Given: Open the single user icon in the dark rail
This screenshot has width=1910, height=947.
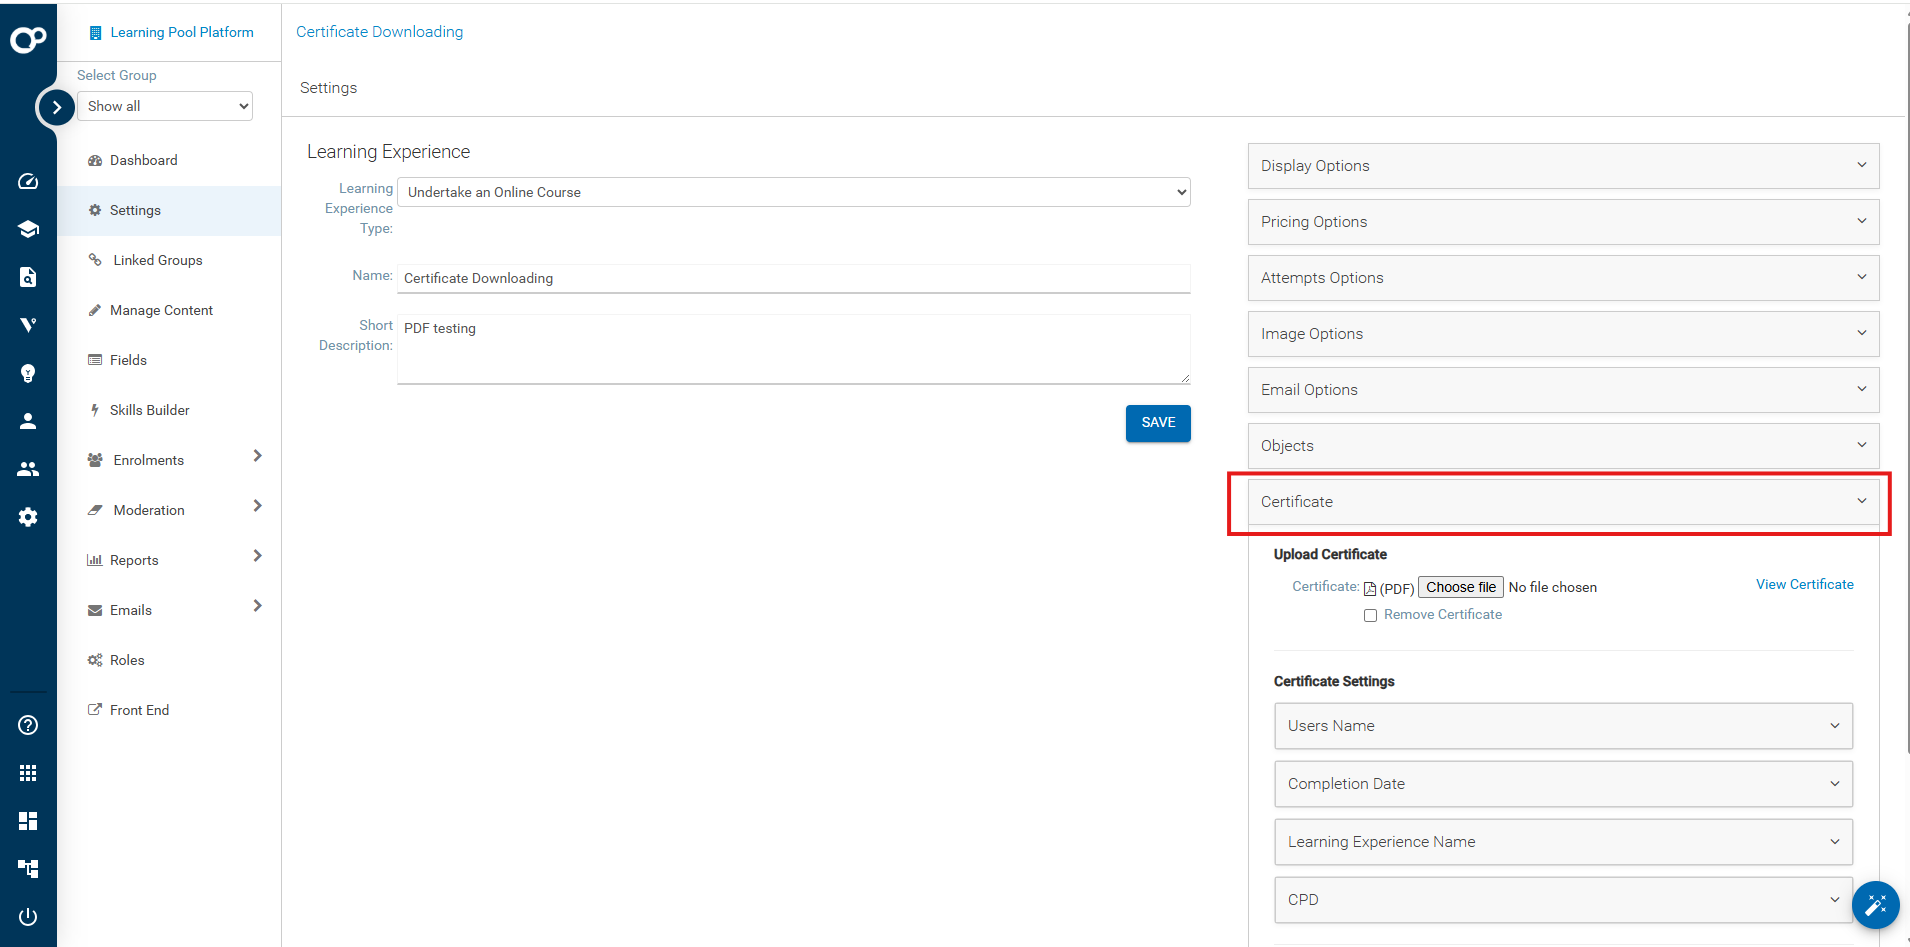Looking at the screenshot, I should tap(28, 421).
